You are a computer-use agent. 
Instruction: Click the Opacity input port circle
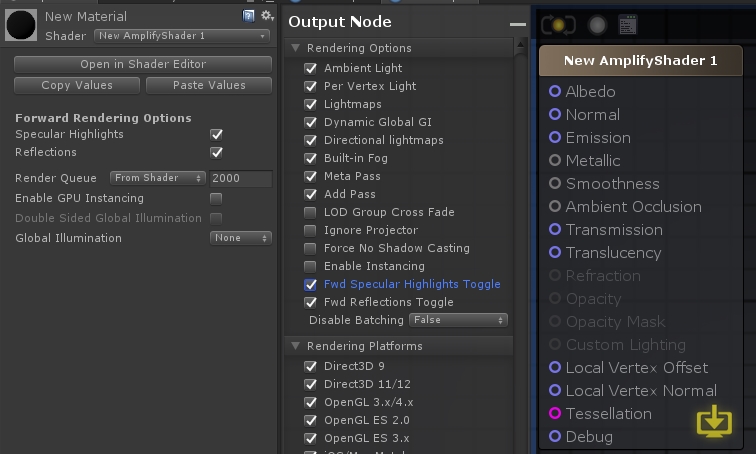coord(555,298)
